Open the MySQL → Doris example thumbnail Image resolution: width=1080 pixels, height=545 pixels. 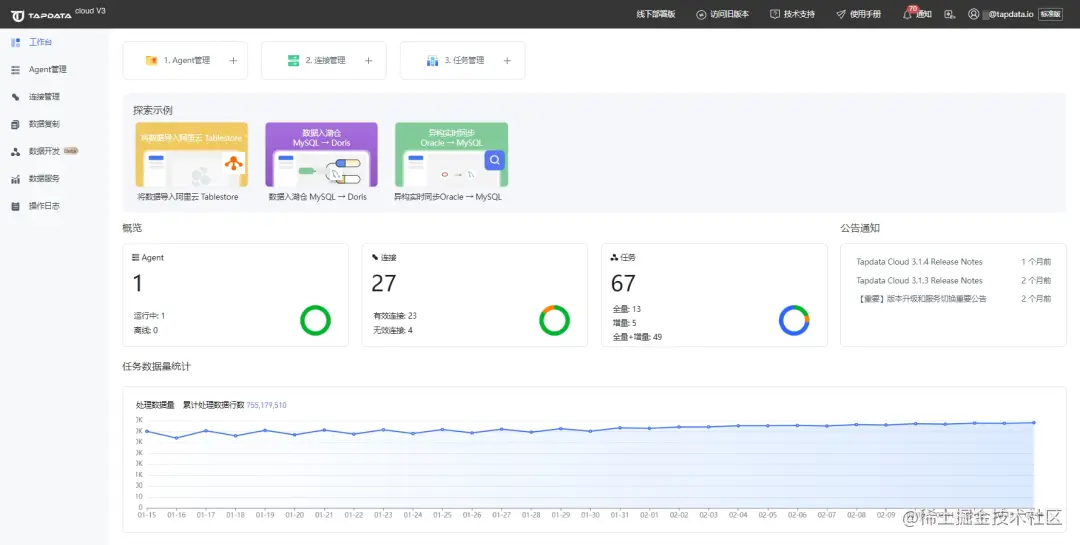[321, 154]
